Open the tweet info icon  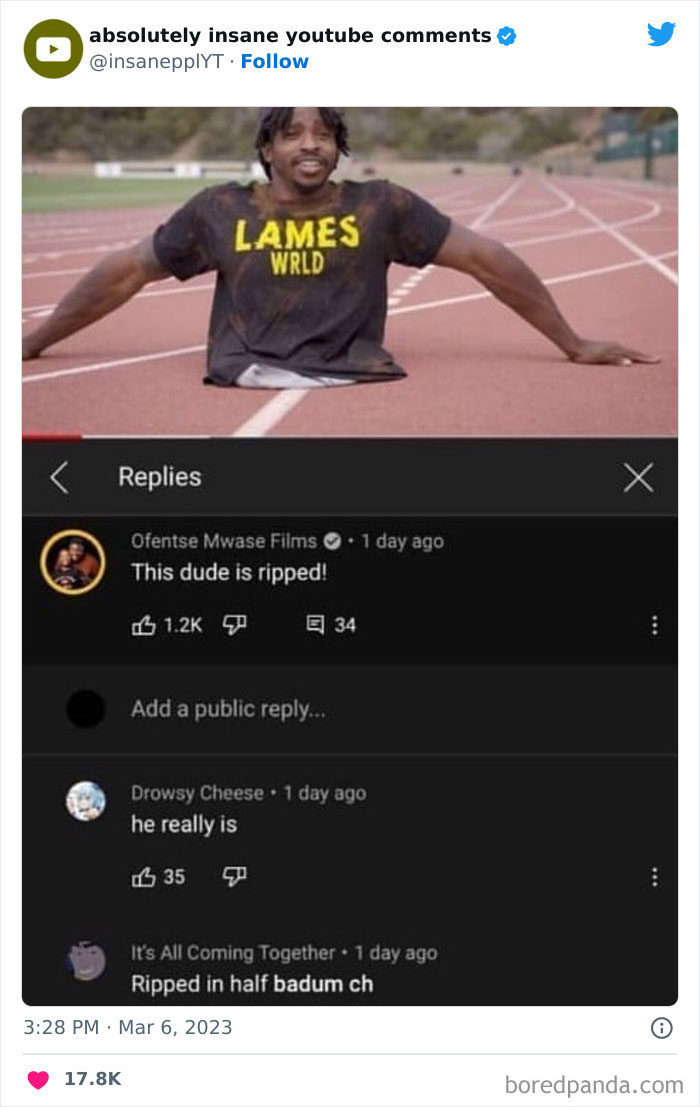point(661,1028)
